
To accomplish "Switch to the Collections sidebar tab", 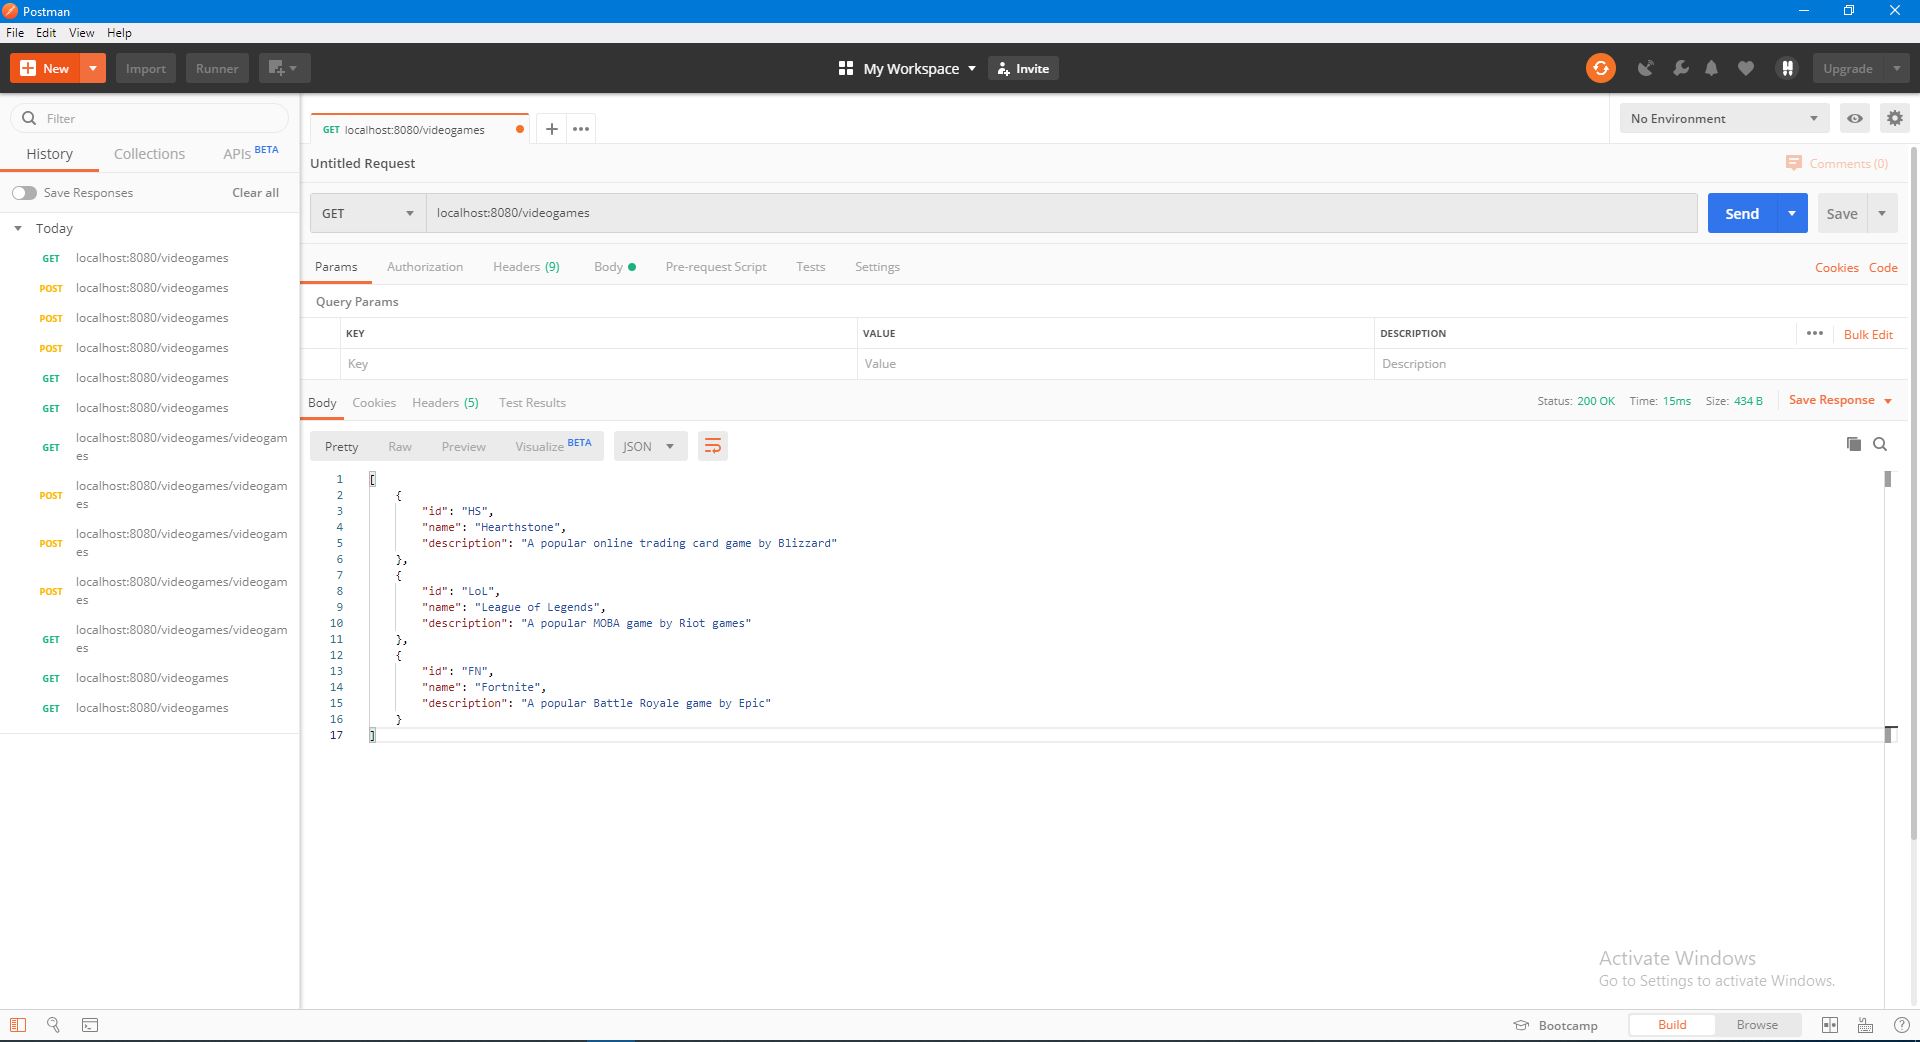I will (149, 154).
